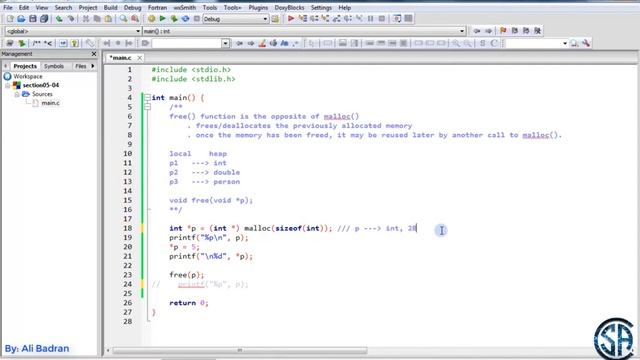
Task: Open dropdown beside the search wrench
Action: click(565, 43)
